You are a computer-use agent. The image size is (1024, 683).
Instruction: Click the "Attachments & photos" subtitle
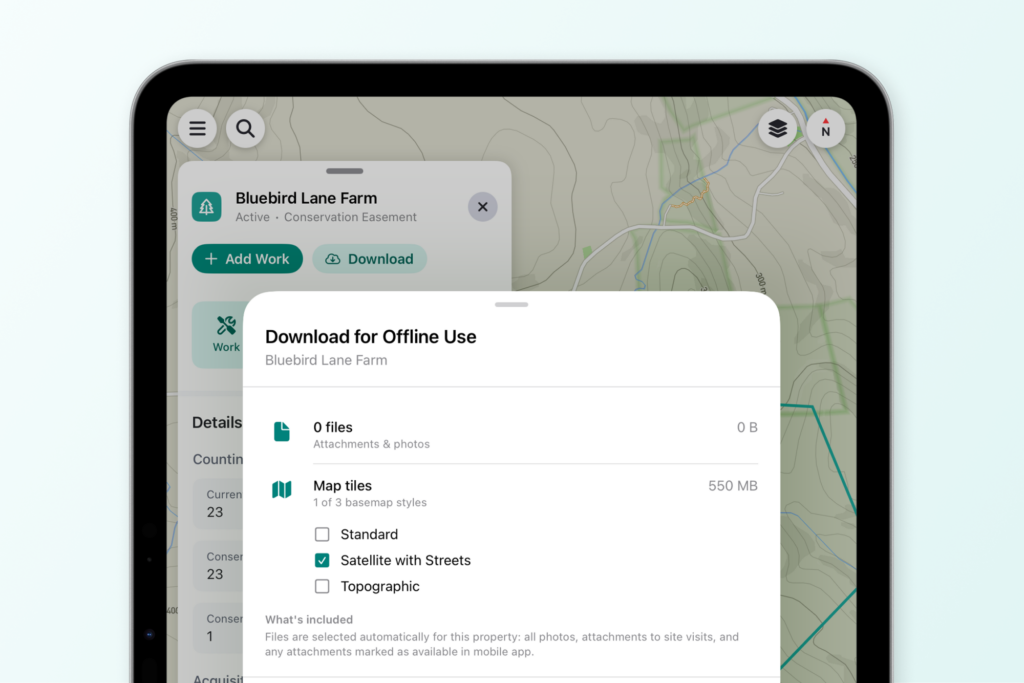coord(372,444)
